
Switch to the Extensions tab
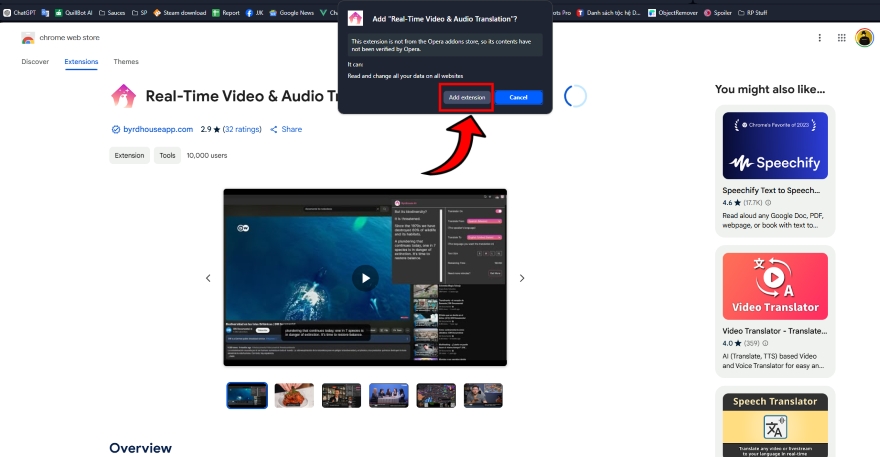click(81, 62)
